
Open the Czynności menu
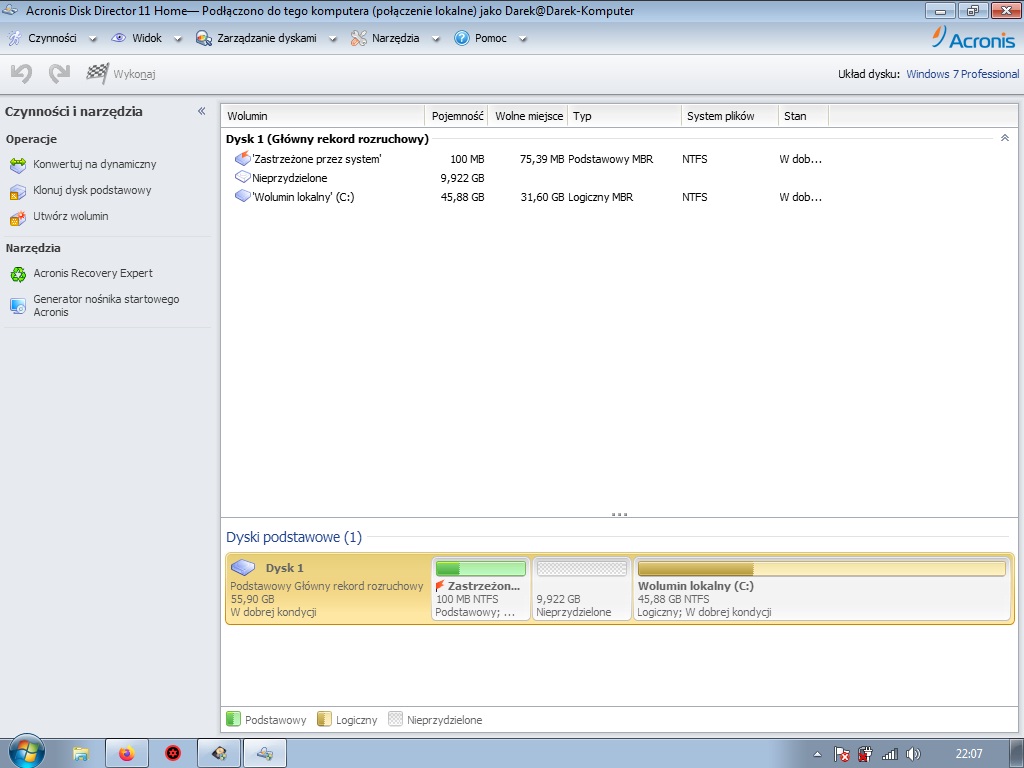click(52, 38)
